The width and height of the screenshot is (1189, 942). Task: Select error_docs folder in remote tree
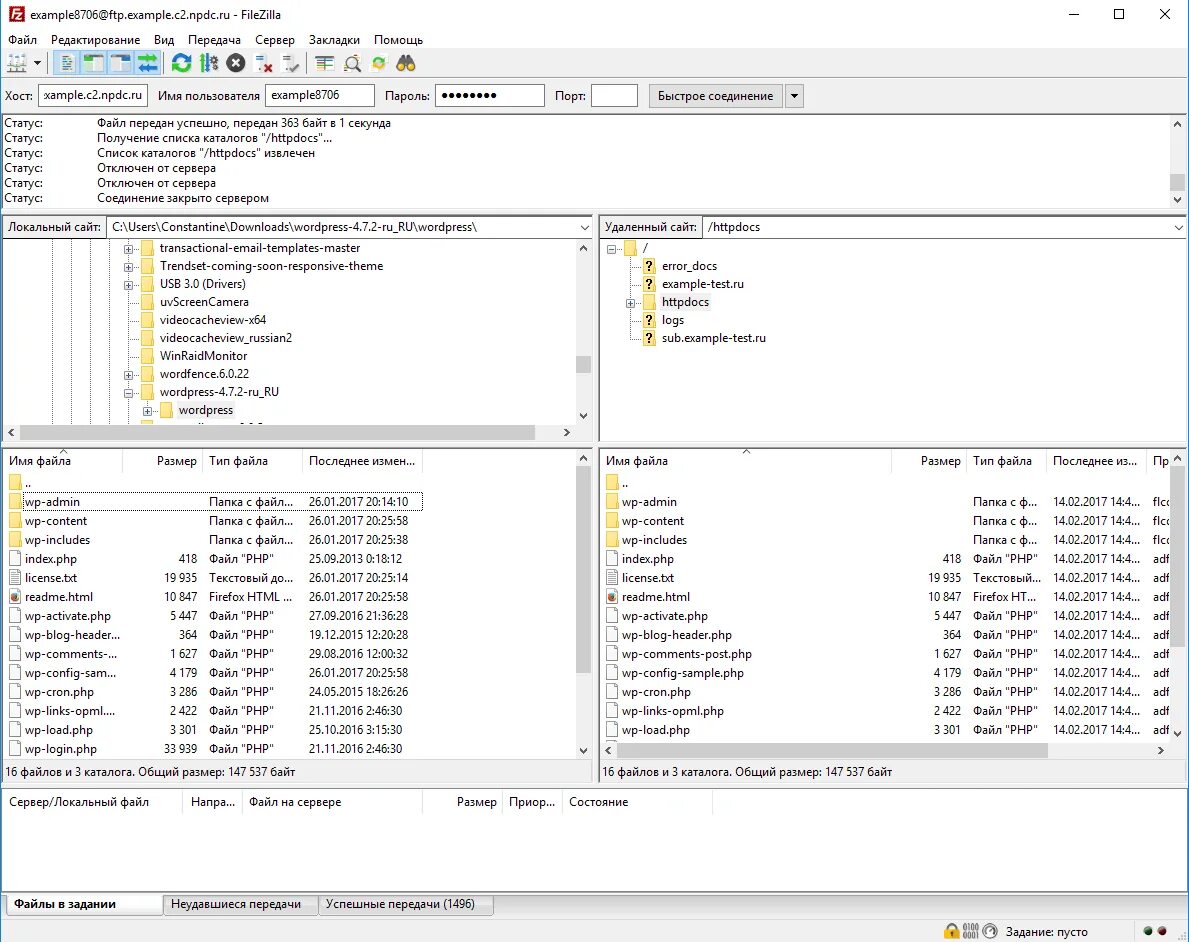tap(689, 265)
